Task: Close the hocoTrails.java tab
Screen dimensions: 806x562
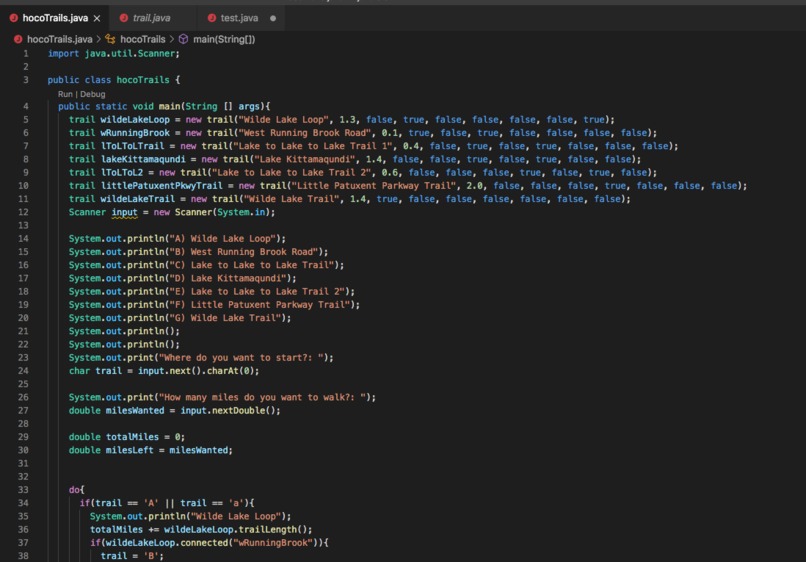Action: tap(97, 19)
